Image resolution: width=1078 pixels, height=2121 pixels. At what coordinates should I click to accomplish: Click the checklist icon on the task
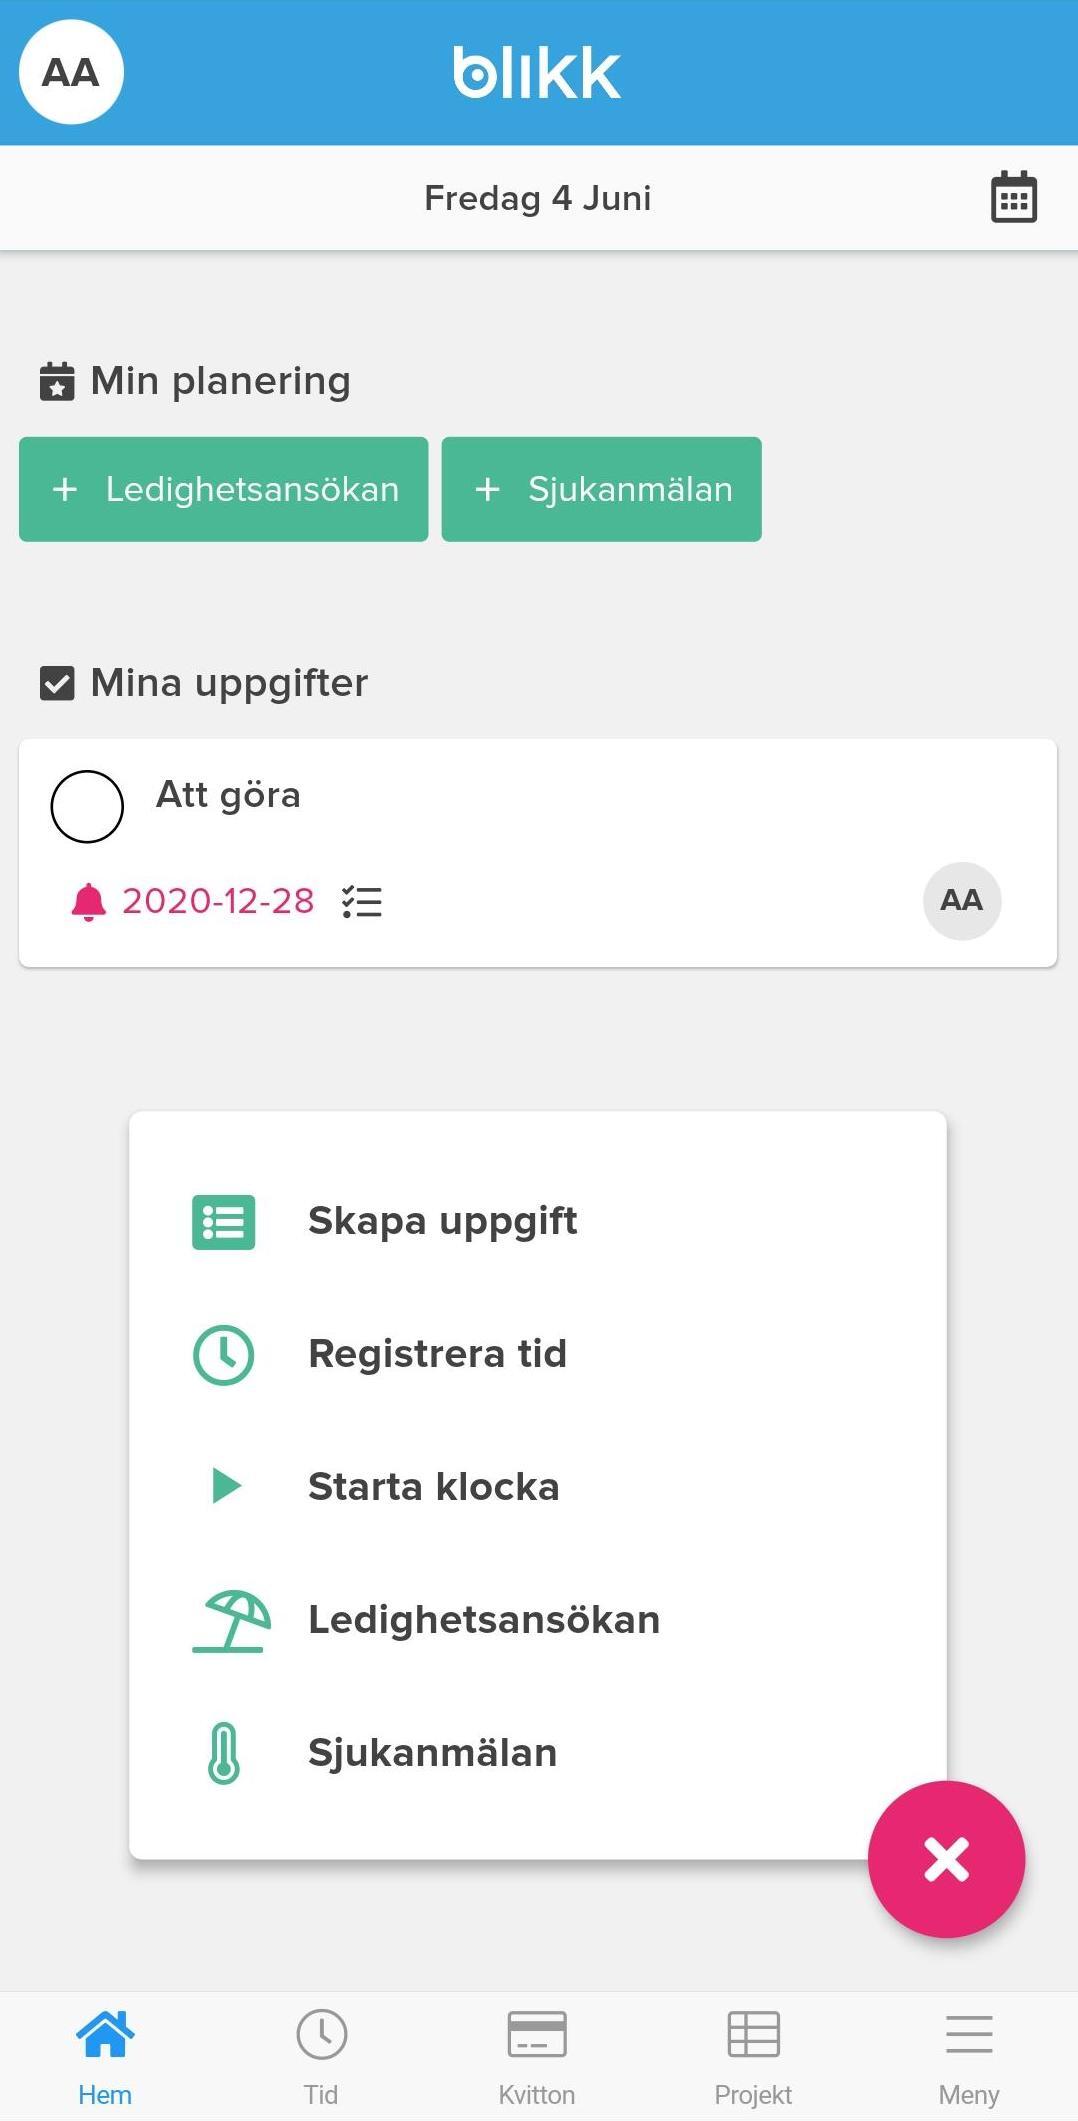pos(362,902)
